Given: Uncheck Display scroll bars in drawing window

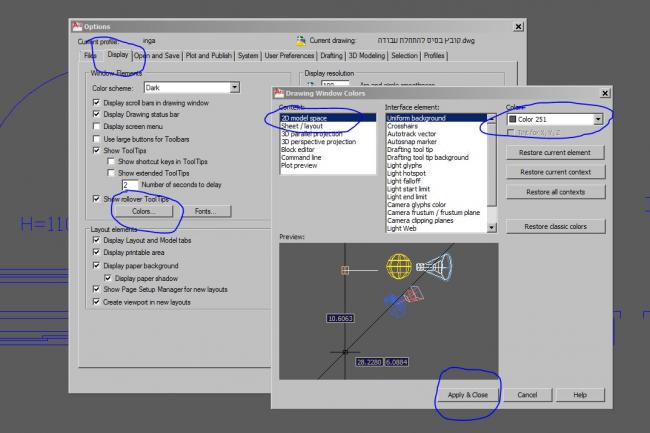Looking at the screenshot, I should [x=96, y=102].
